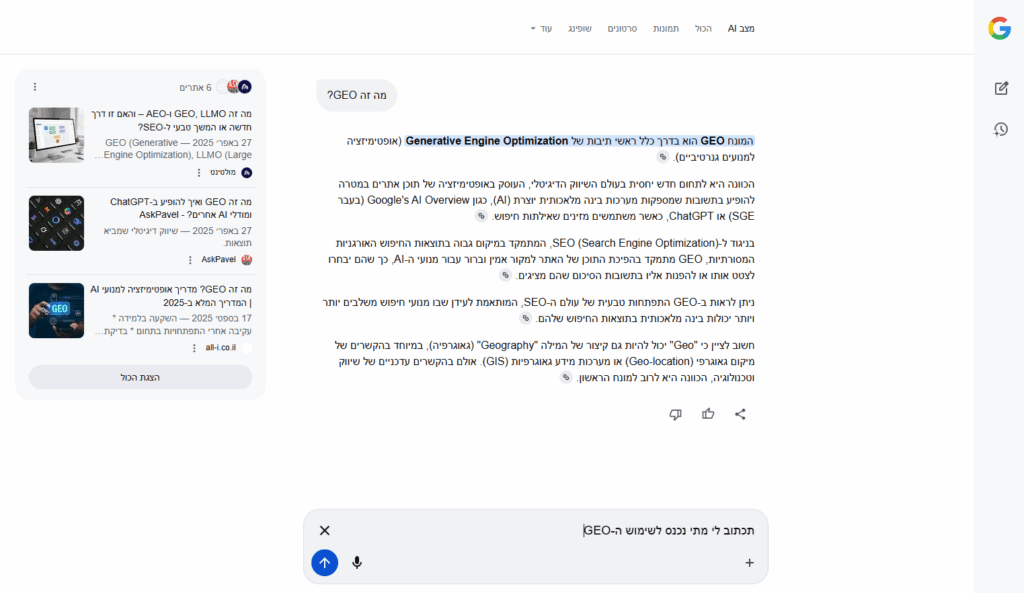Viewport: 1024px width, 593px height.
Task: Open citation link after ChatGPT paragraph
Action: pyautogui.click(x=481, y=216)
